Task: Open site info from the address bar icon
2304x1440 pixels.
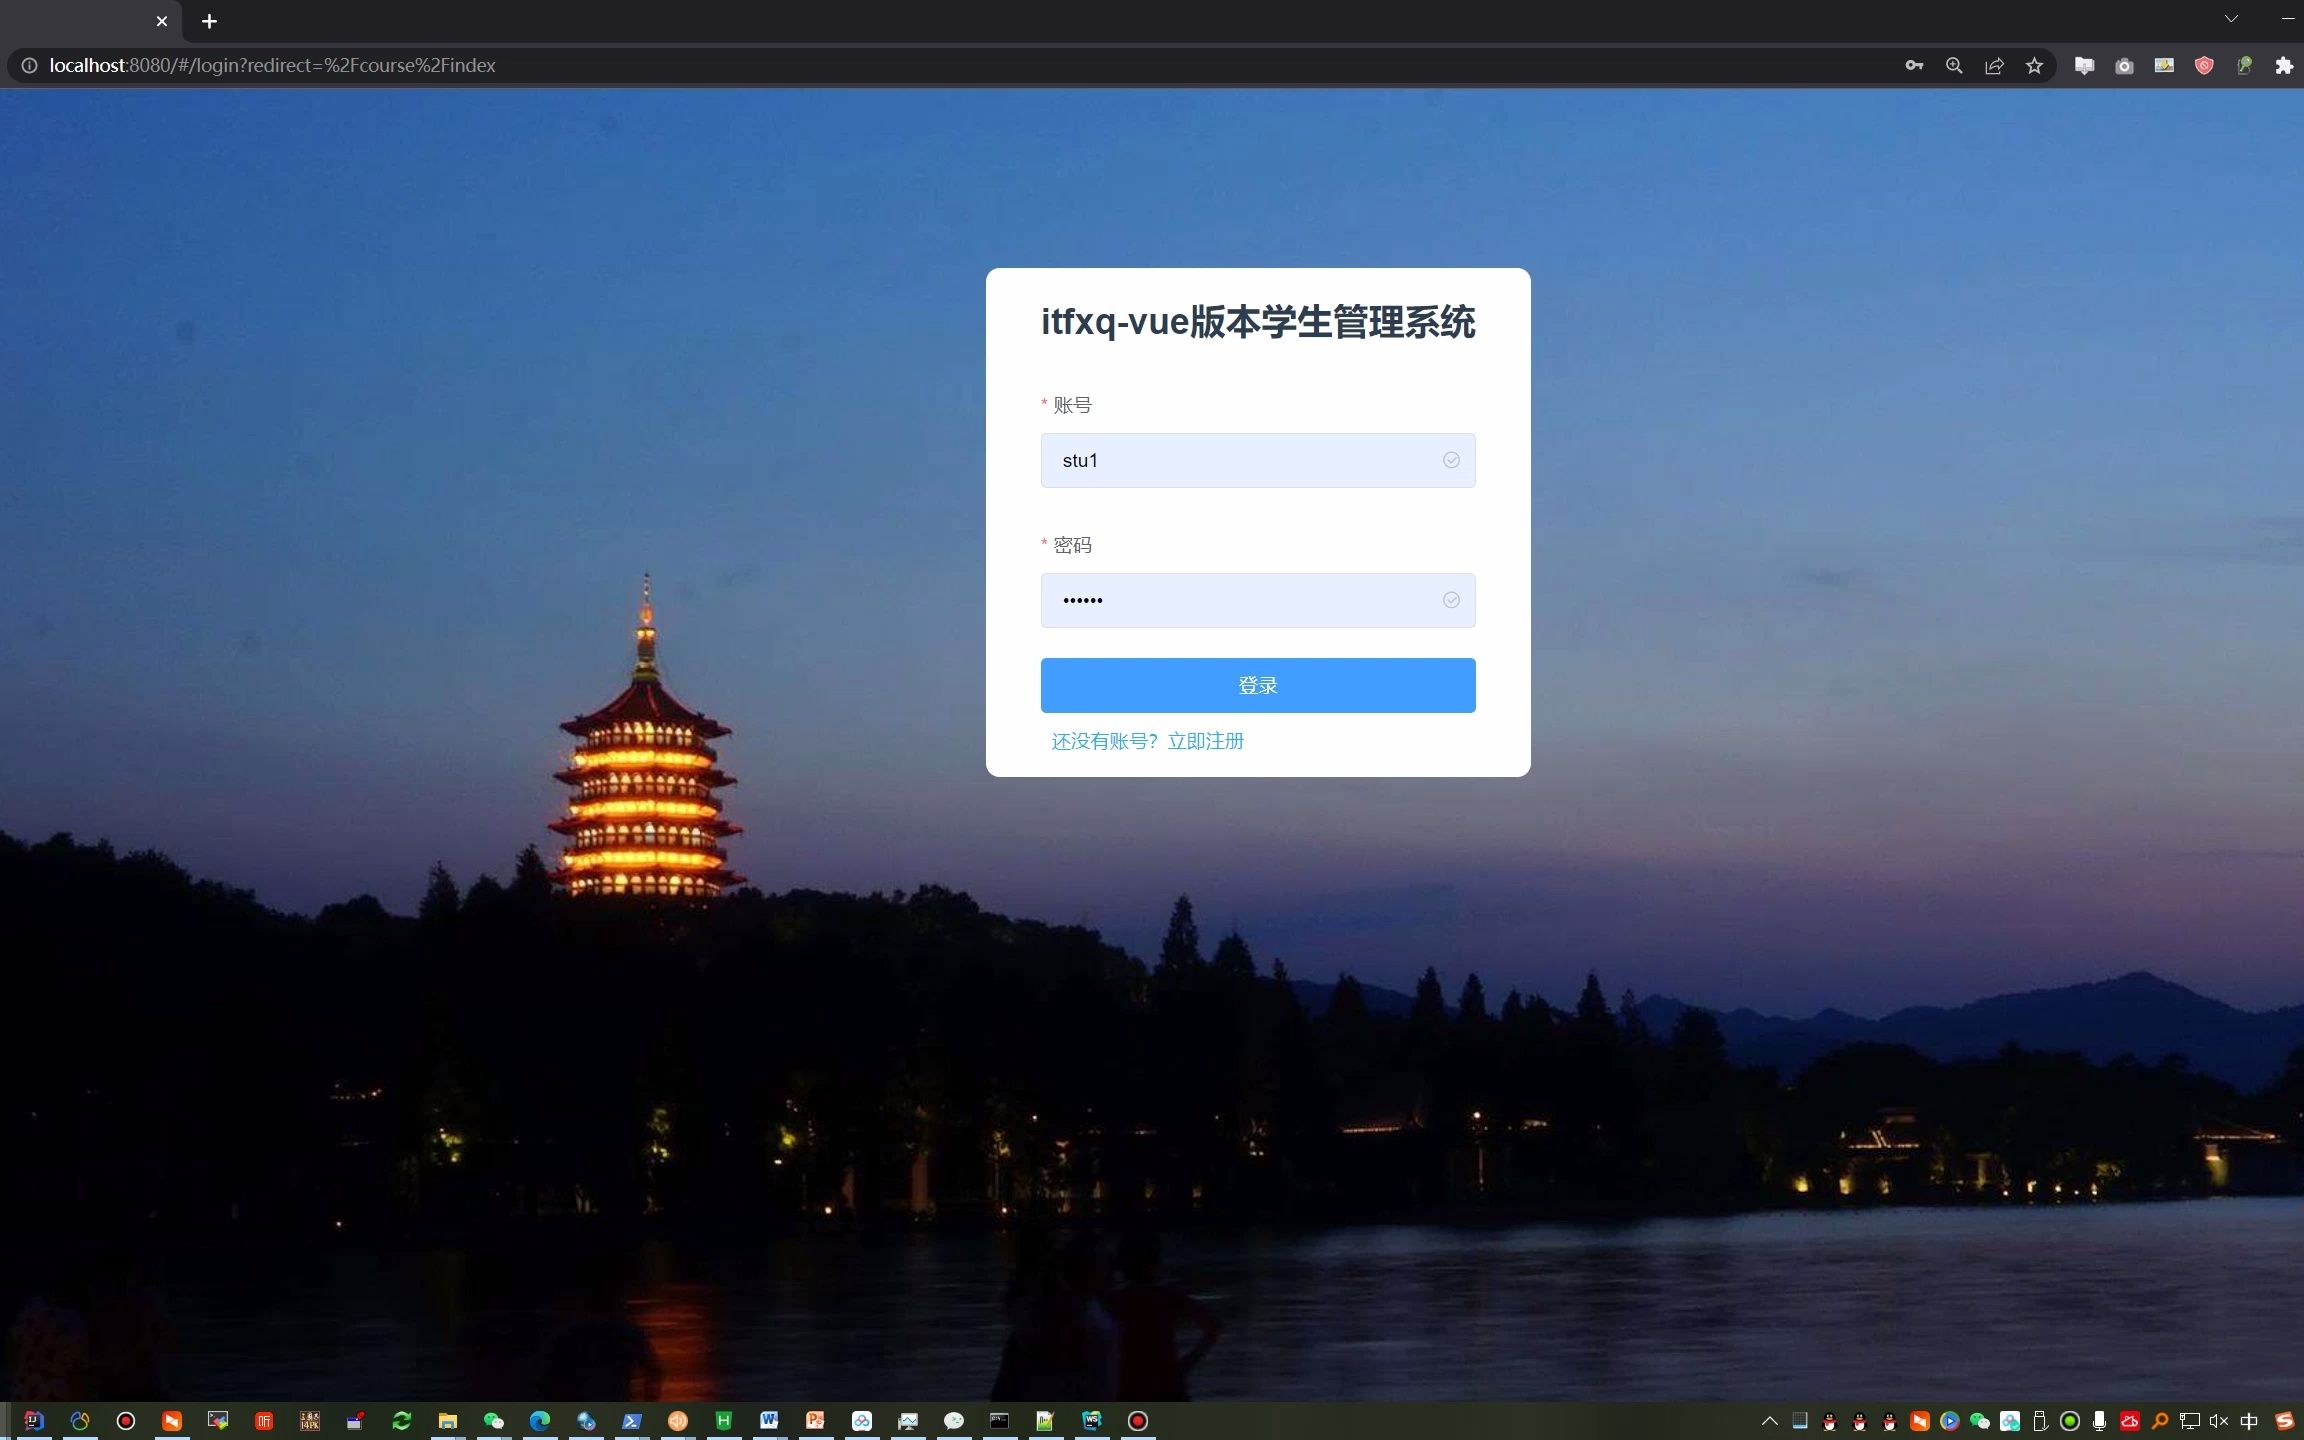Action: [28, 65]
